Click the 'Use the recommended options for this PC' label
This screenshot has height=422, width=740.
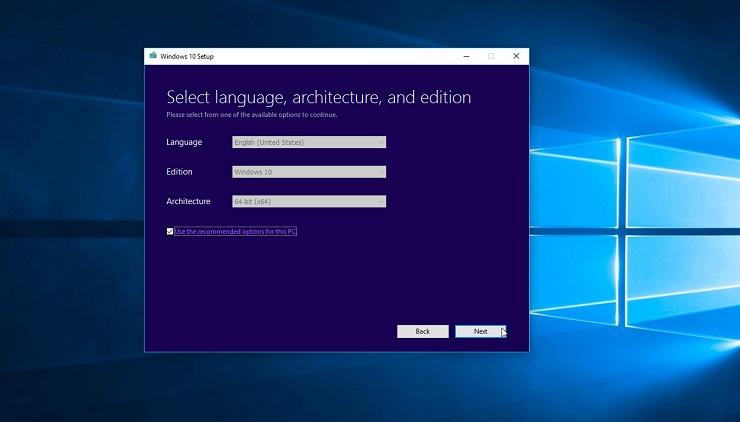click(x=235, y=231)
